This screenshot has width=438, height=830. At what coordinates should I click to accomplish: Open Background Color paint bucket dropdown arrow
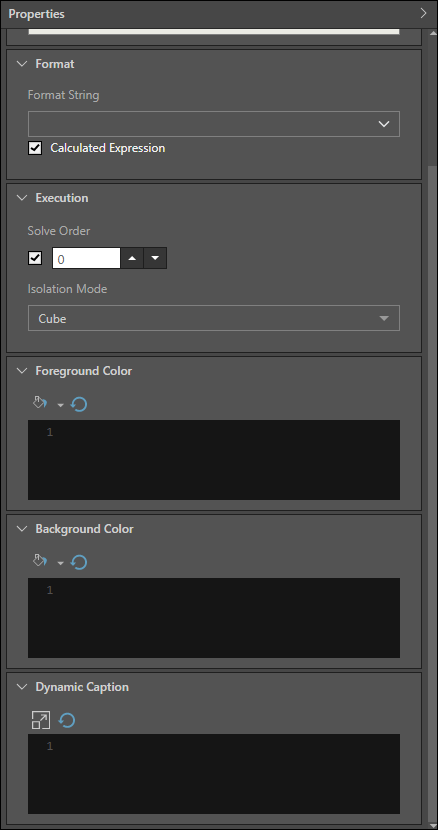tap(60, 563)
